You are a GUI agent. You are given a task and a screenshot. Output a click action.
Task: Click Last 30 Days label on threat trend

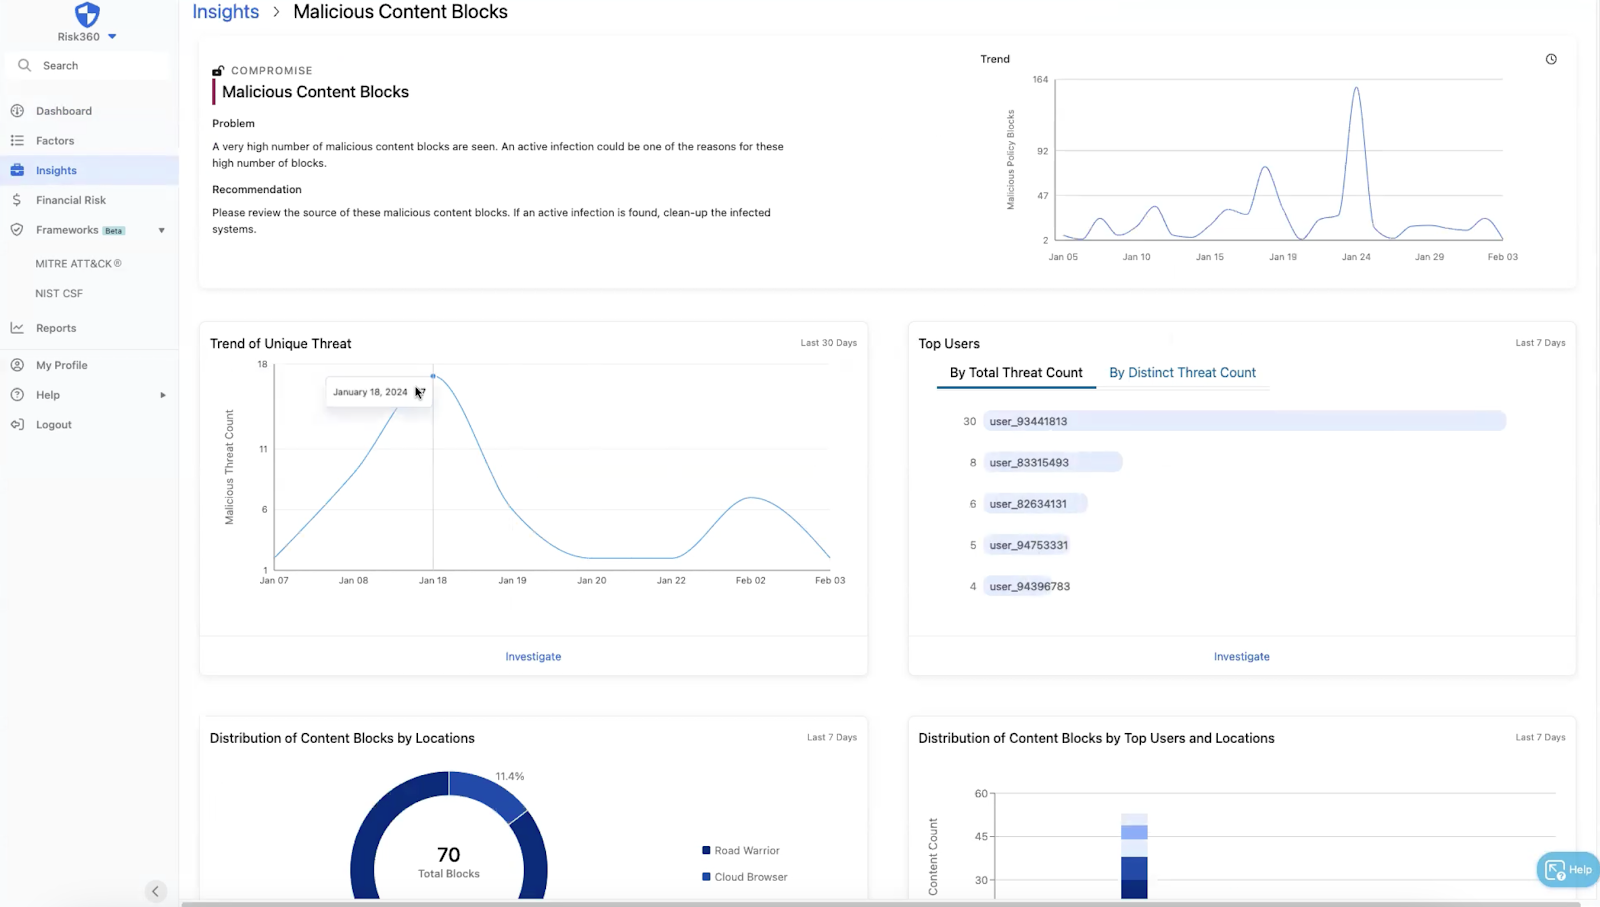pos(828,343)
